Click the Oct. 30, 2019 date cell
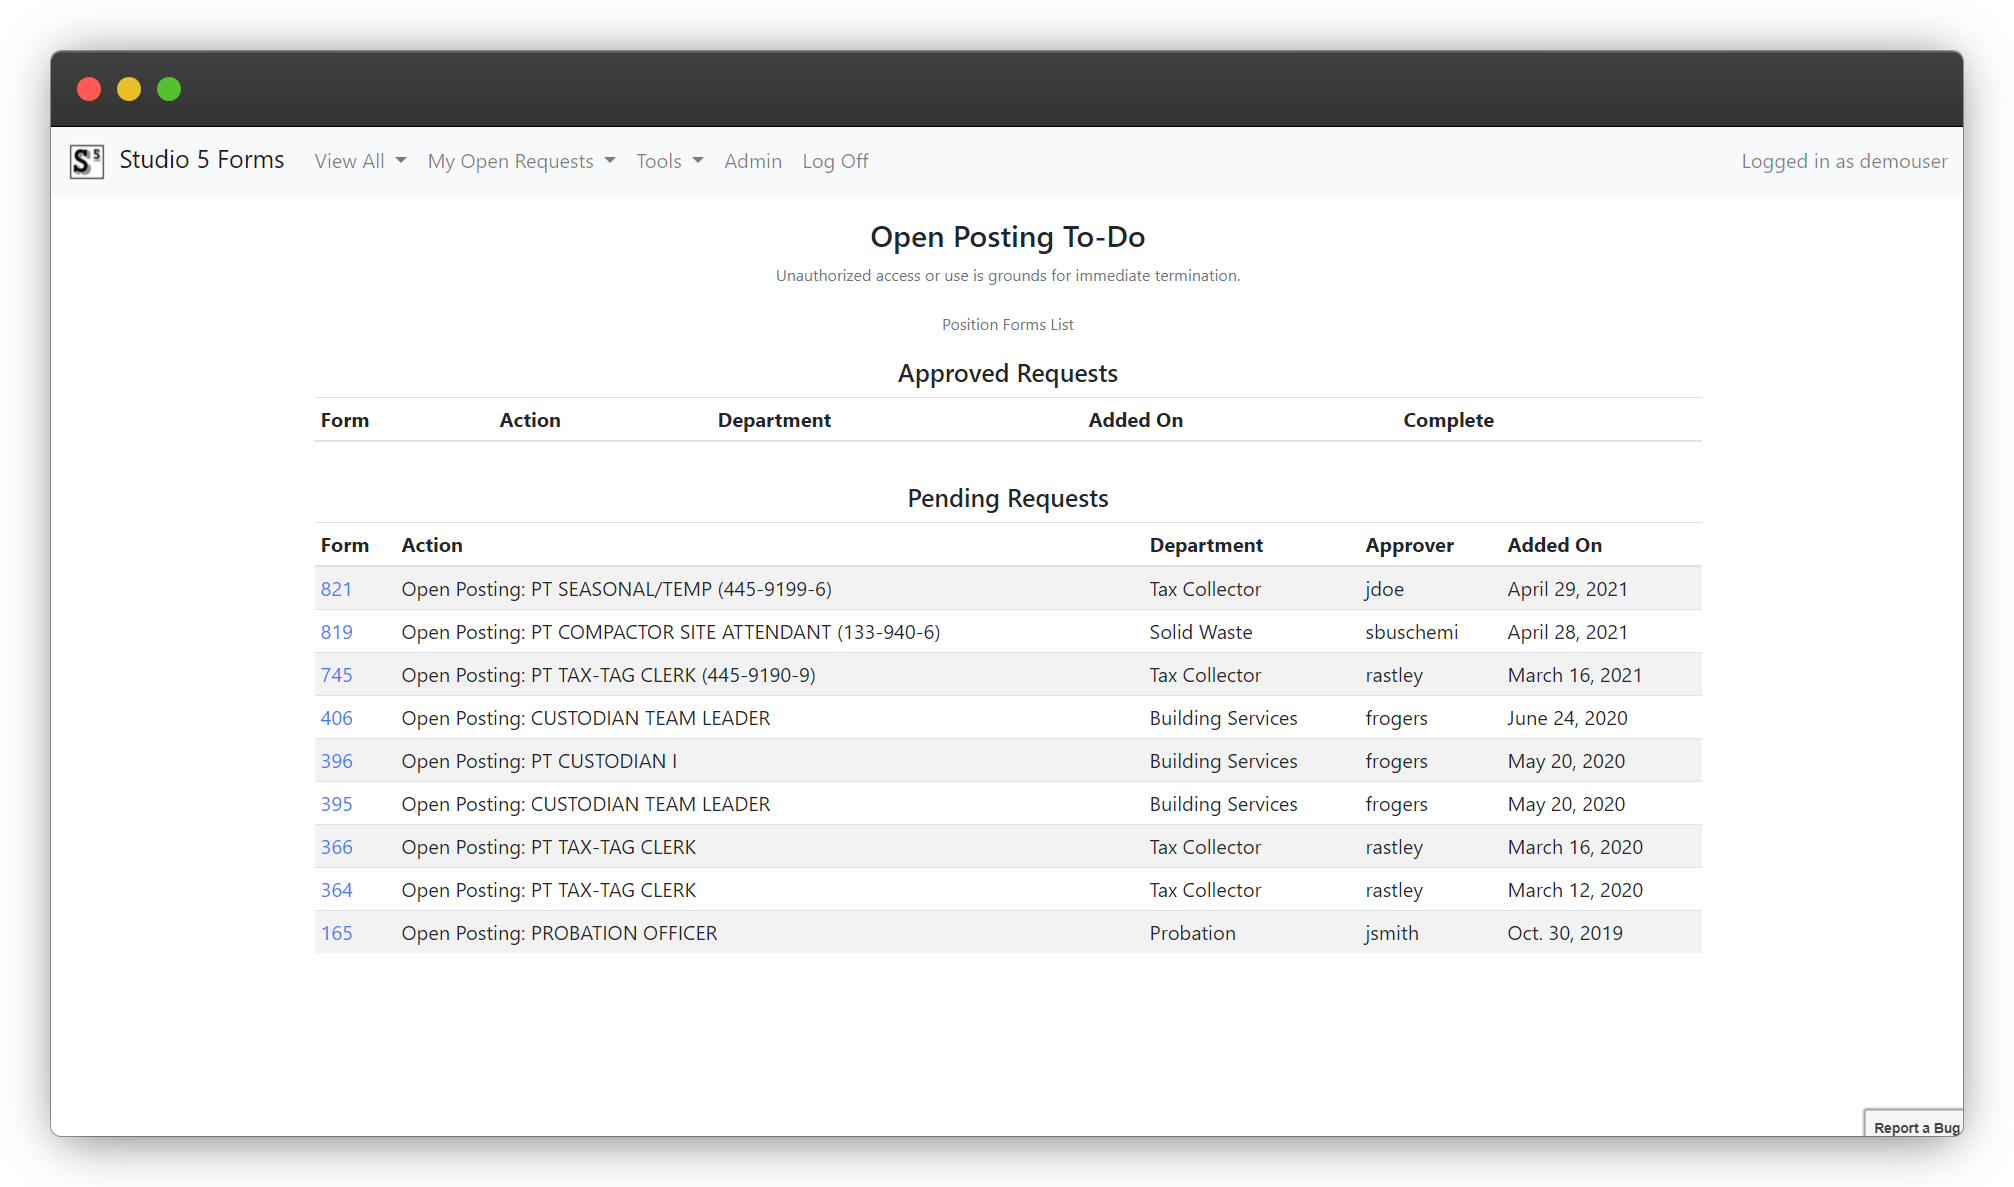The height and width of the screenshot is (1187, 2014). 1565,933
